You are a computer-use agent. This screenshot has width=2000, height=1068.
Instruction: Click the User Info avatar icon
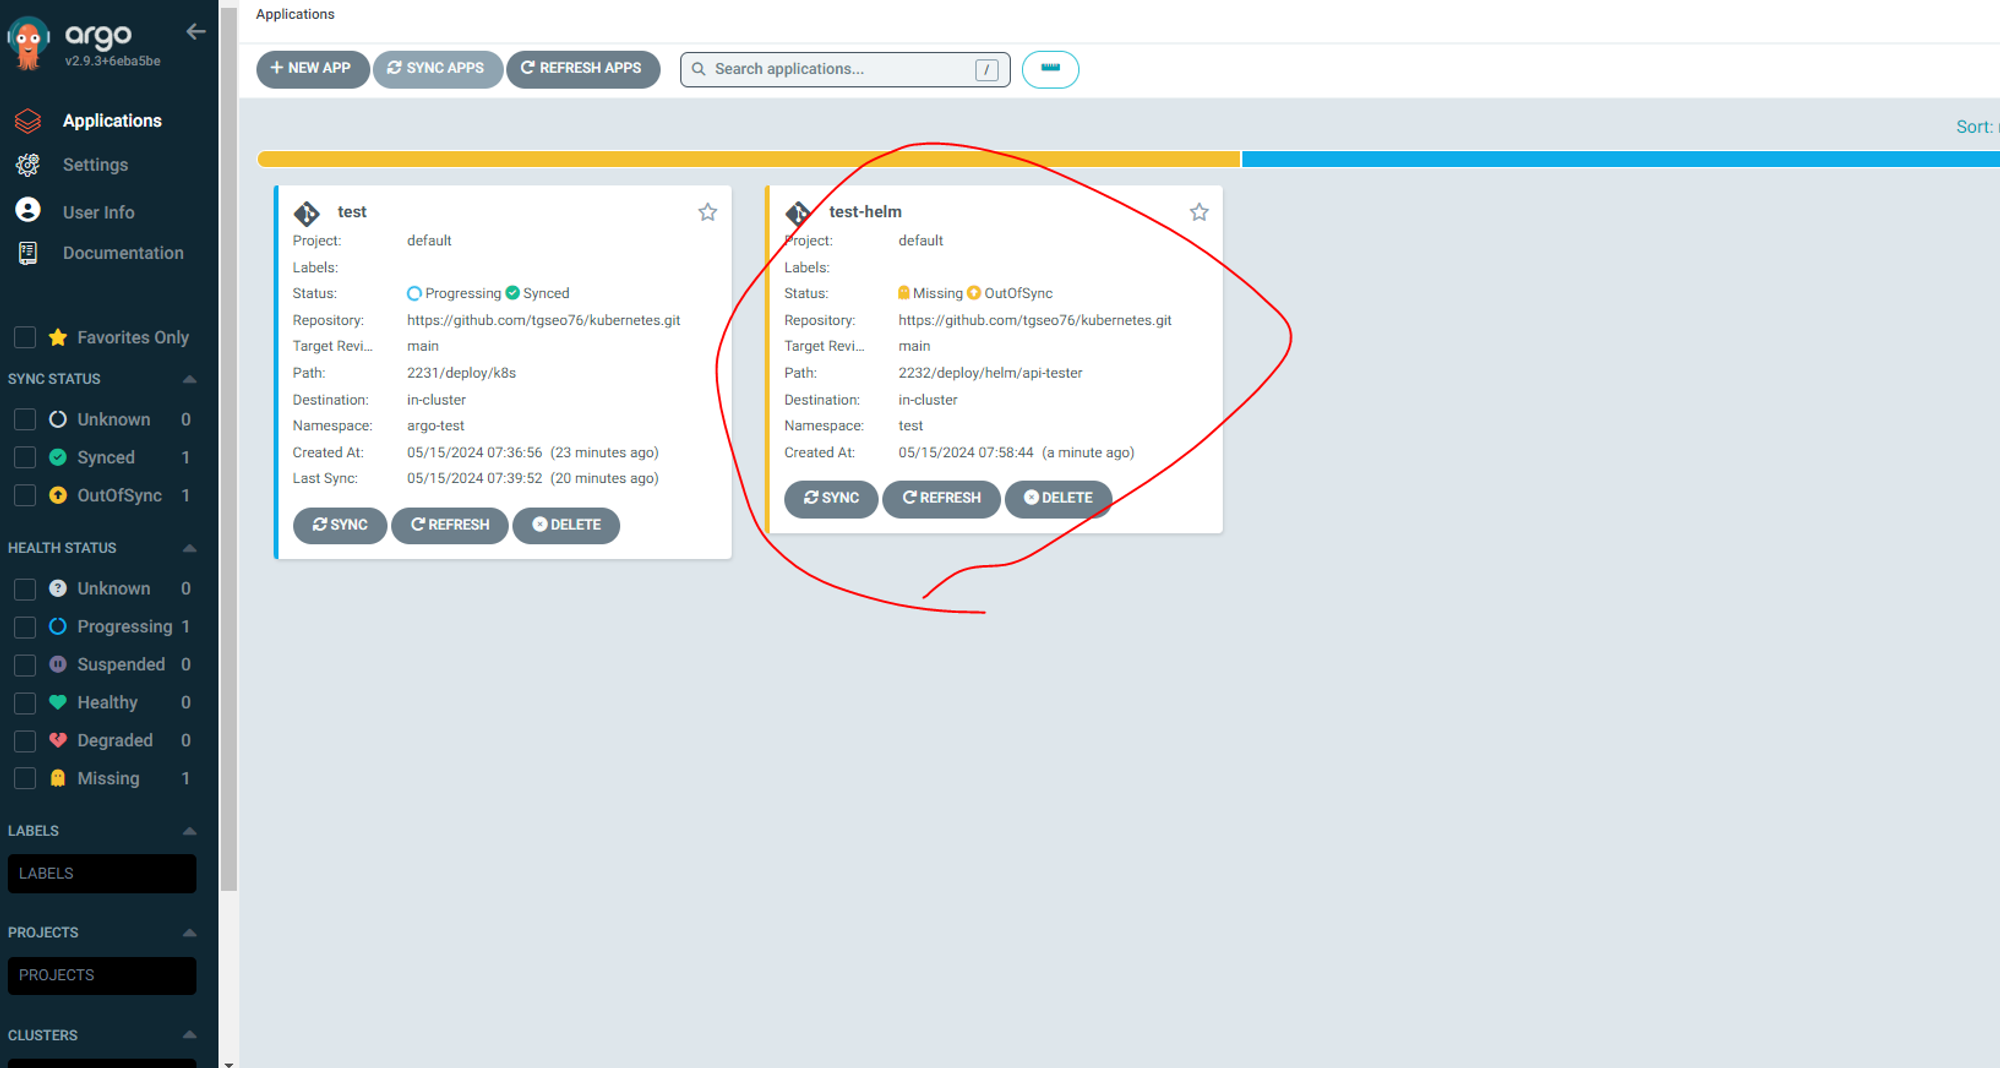(28, 210)
